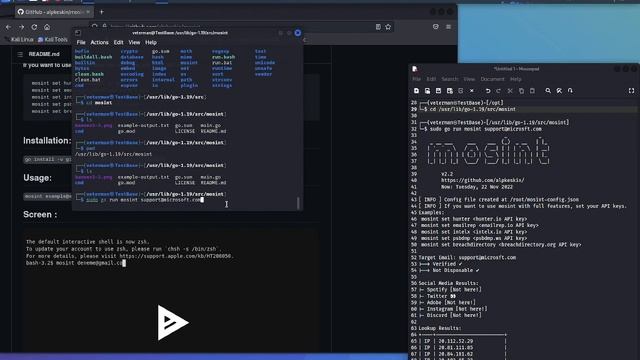Toggle reader view in browser address bar
This screenshot has width=640, height=360.
pos(378,27)
